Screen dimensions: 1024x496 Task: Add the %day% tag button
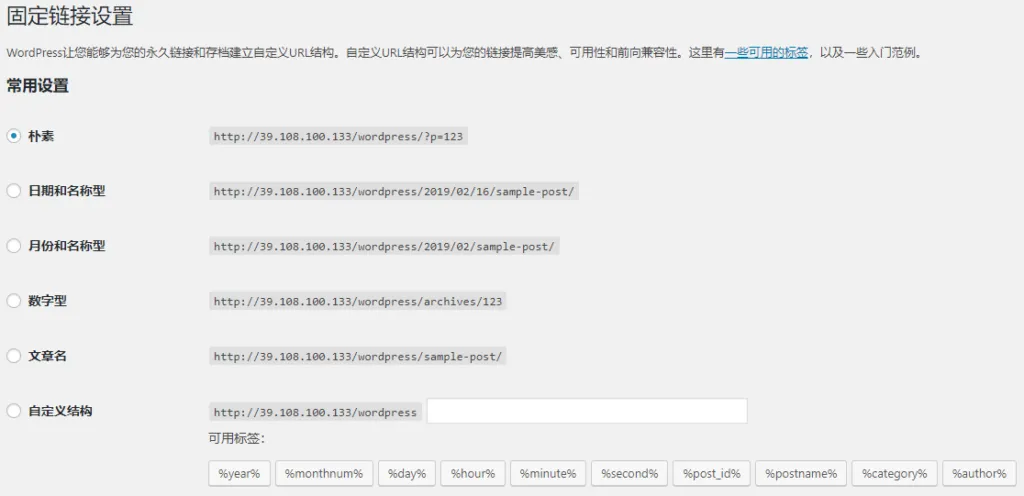(x=407, y=473)
